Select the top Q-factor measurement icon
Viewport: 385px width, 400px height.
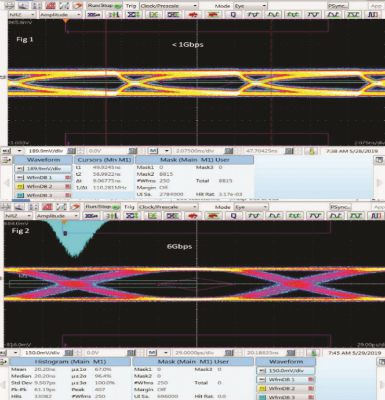(x=233, y=15)
